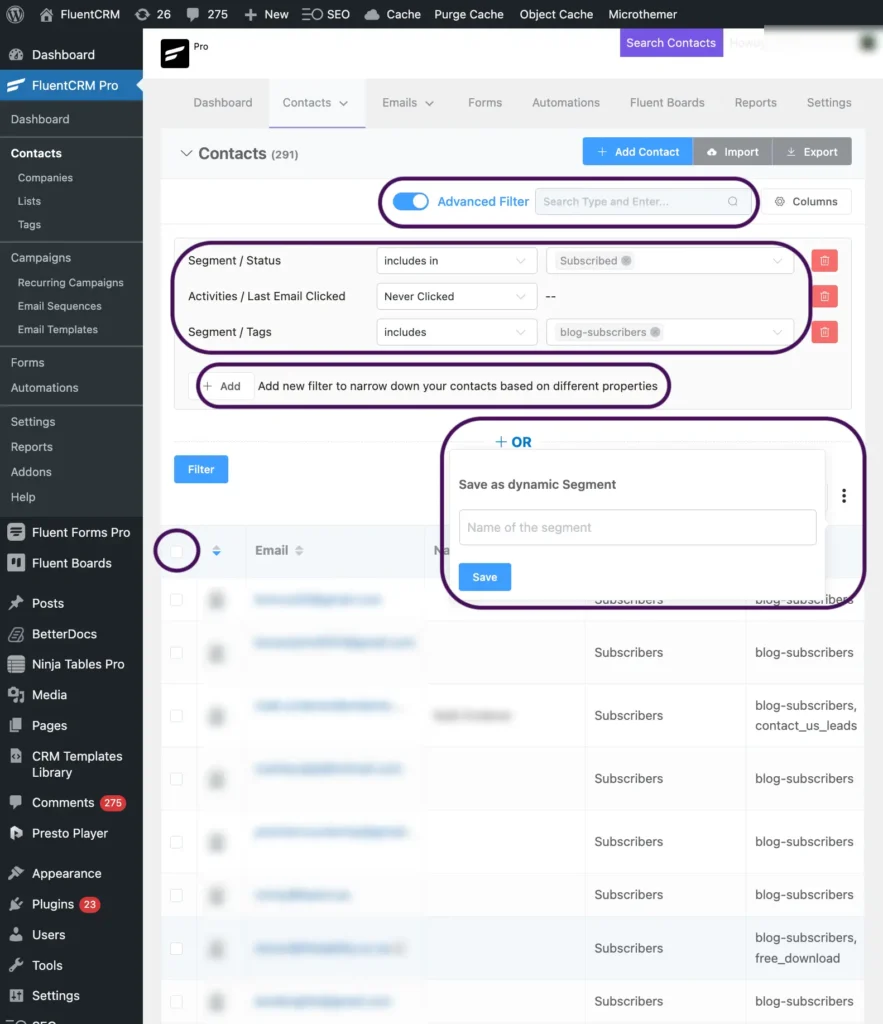Viewport: 883px width, 1024px height.
Task: Apply filters with the Filter button
Action: click(201, 470)
